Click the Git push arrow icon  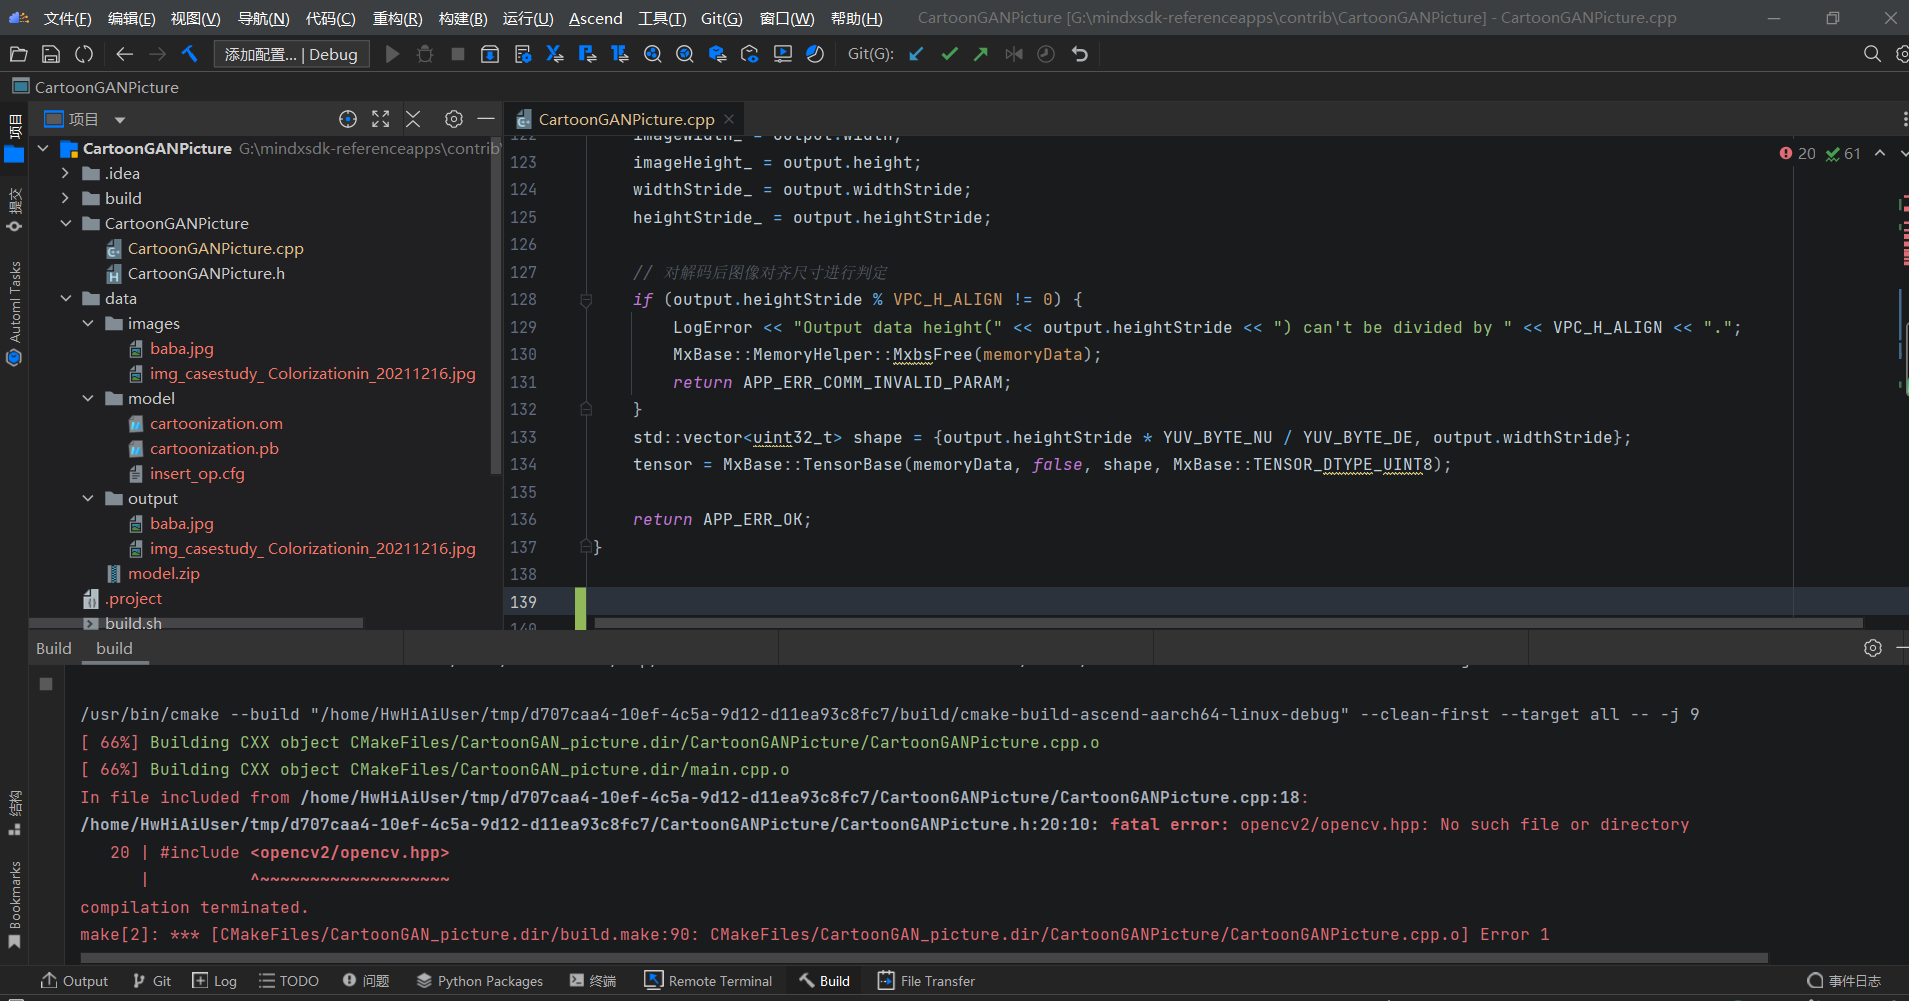click(x=981, y=54)
